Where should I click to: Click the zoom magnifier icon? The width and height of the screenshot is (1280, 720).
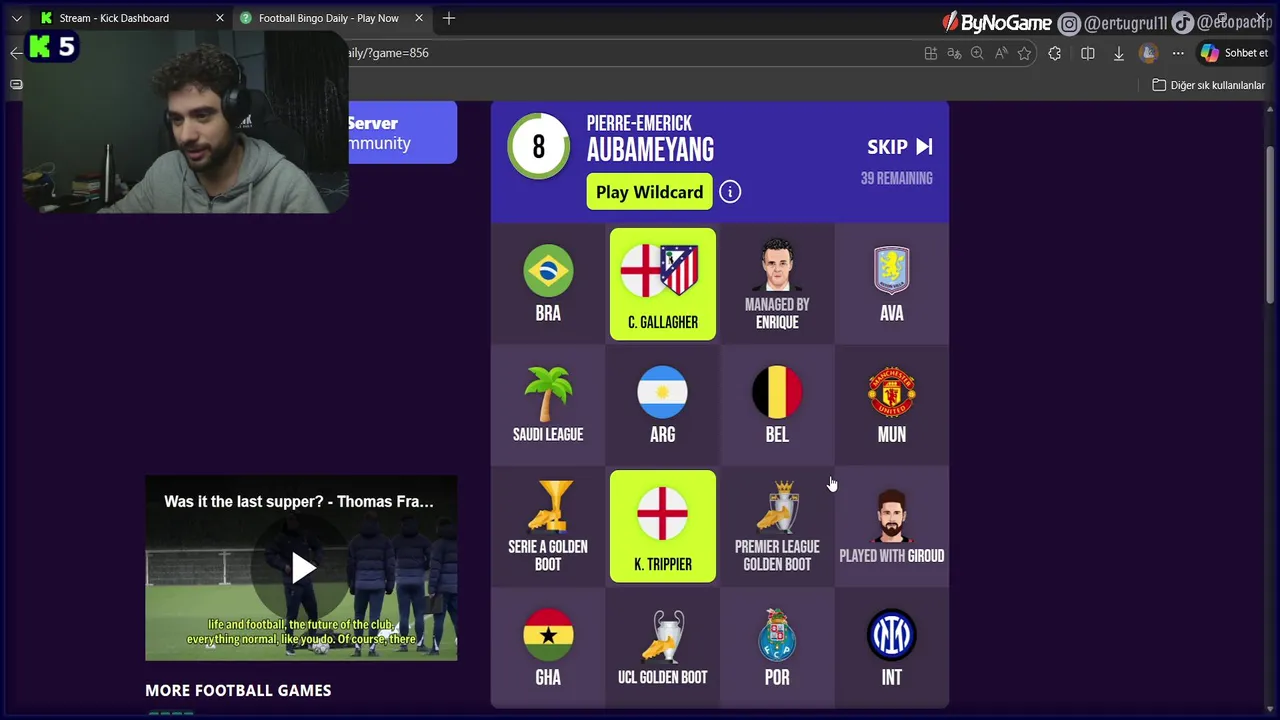click(x=977, y=53)
